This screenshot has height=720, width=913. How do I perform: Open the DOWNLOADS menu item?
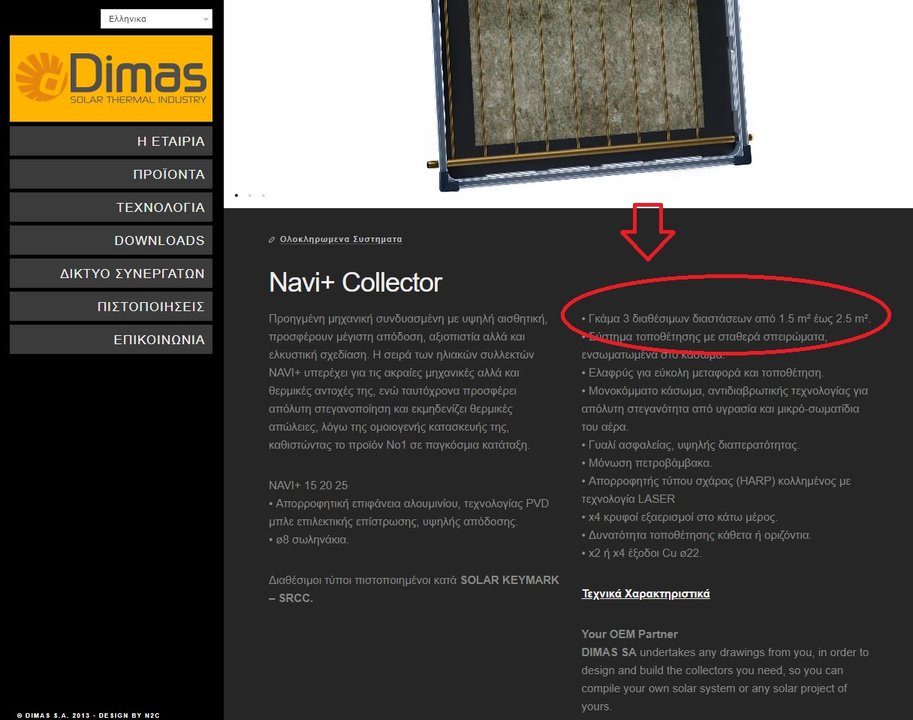click(111, 240)
